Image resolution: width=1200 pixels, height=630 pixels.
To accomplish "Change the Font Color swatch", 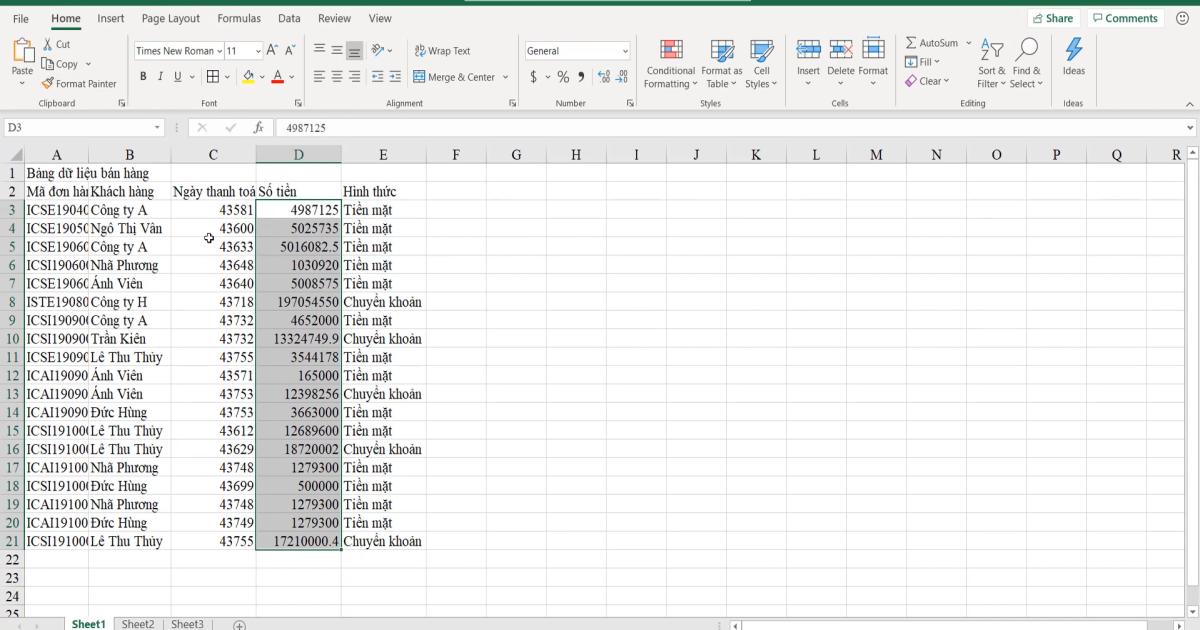I will (278, 76).
